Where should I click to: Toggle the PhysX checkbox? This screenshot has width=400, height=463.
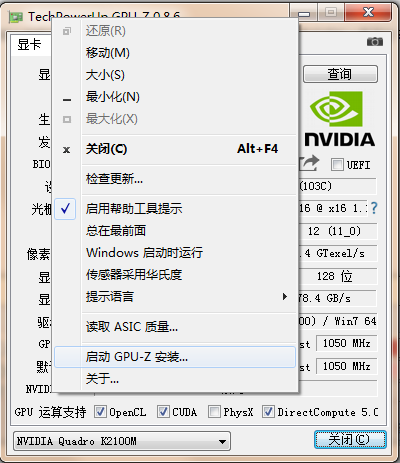click(x=214, y=412)
